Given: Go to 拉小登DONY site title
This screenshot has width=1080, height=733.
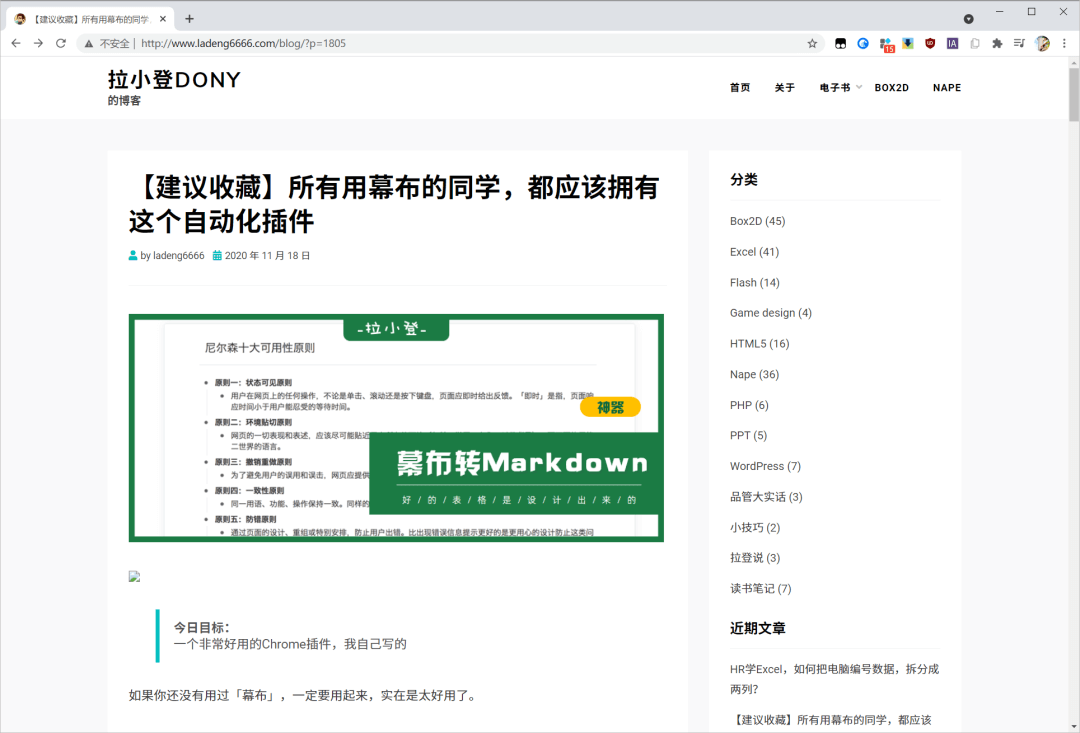Looking at the screenshot, I should pyautogui.click(x=174, y=80).
